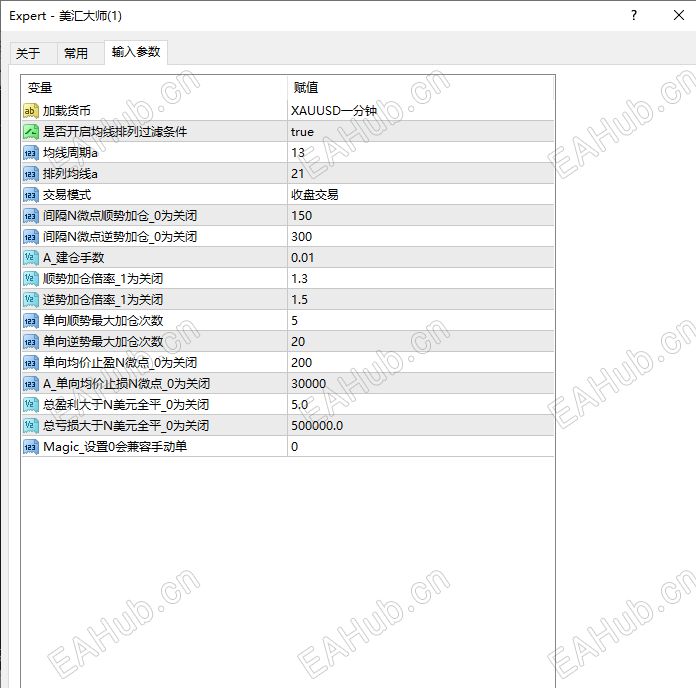Select the 逆势加仓倍率_1为关闭 label

(x=103, y=300)
